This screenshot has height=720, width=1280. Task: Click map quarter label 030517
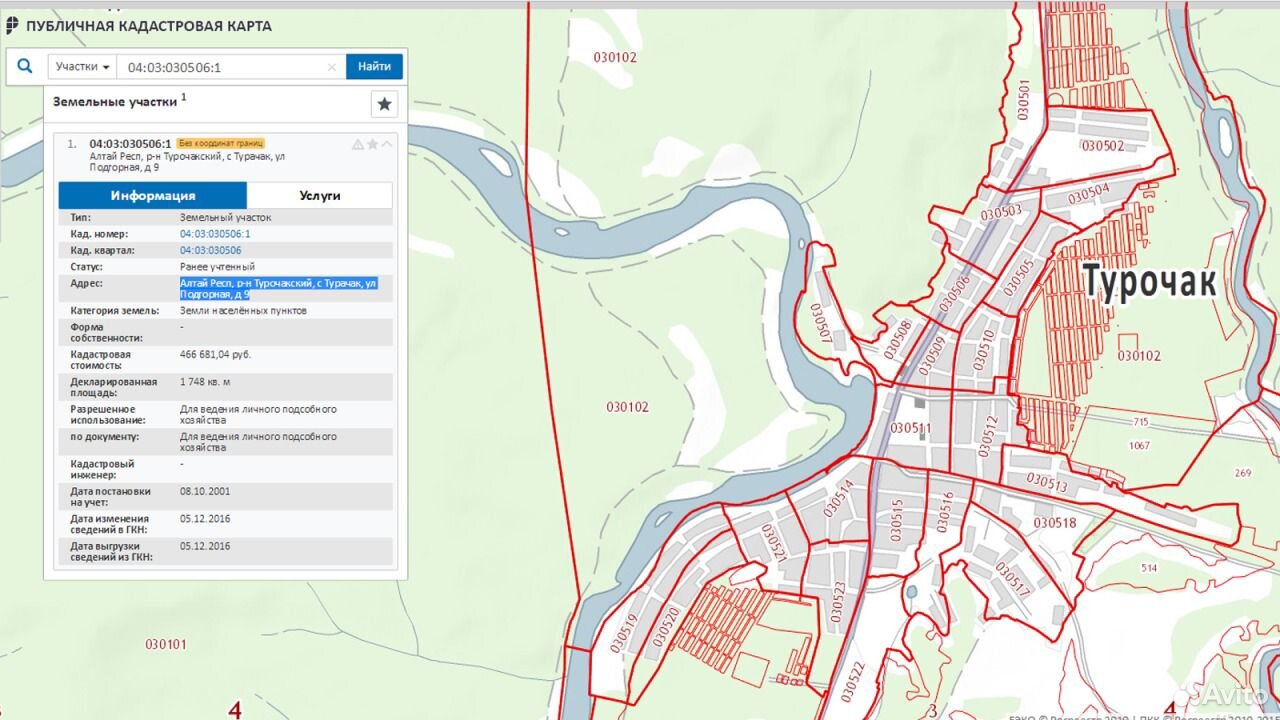point(1013,579)
